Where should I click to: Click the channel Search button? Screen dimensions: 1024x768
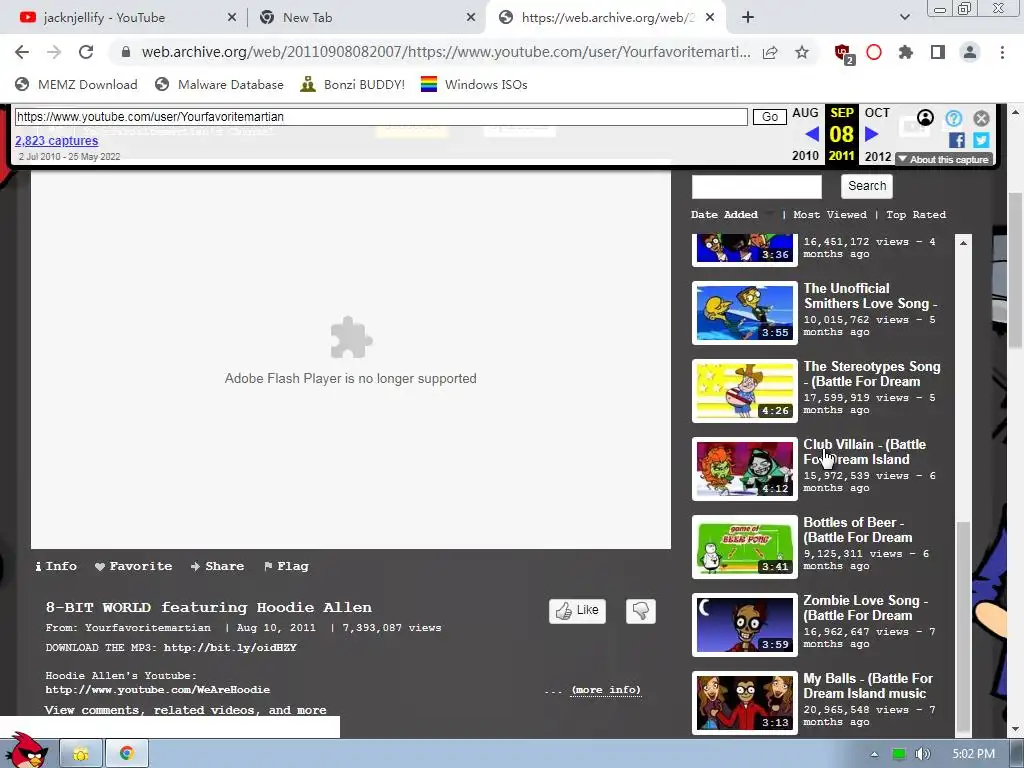(867, 186)
